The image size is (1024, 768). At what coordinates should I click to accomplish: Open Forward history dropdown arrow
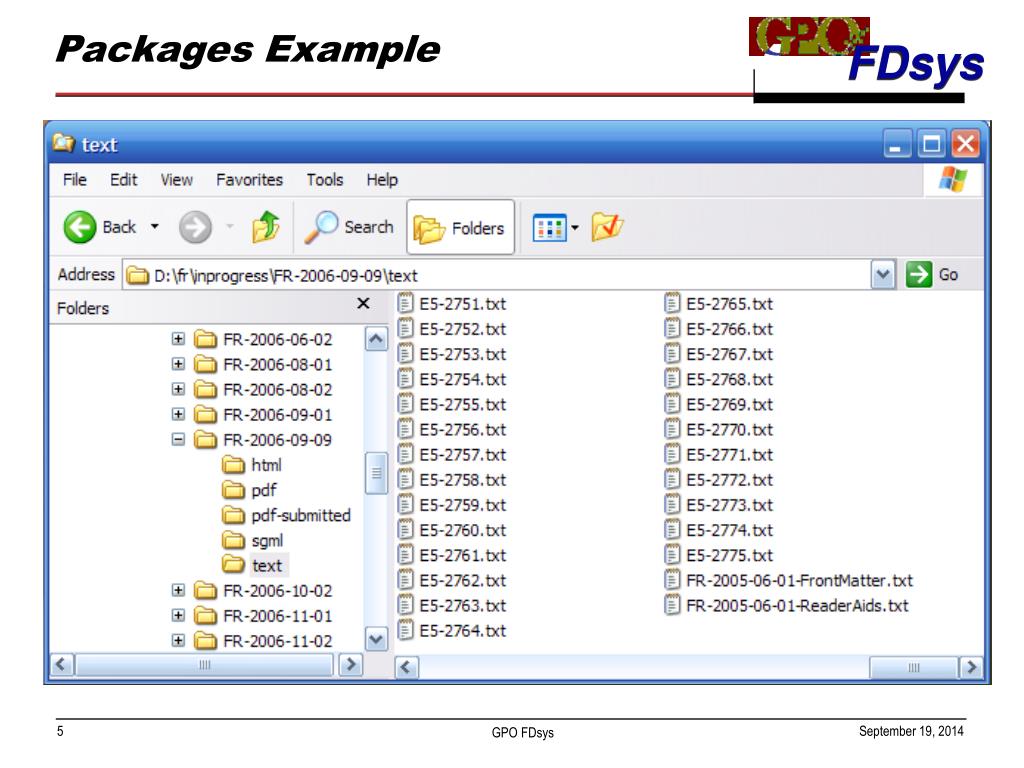click(230, 227)
